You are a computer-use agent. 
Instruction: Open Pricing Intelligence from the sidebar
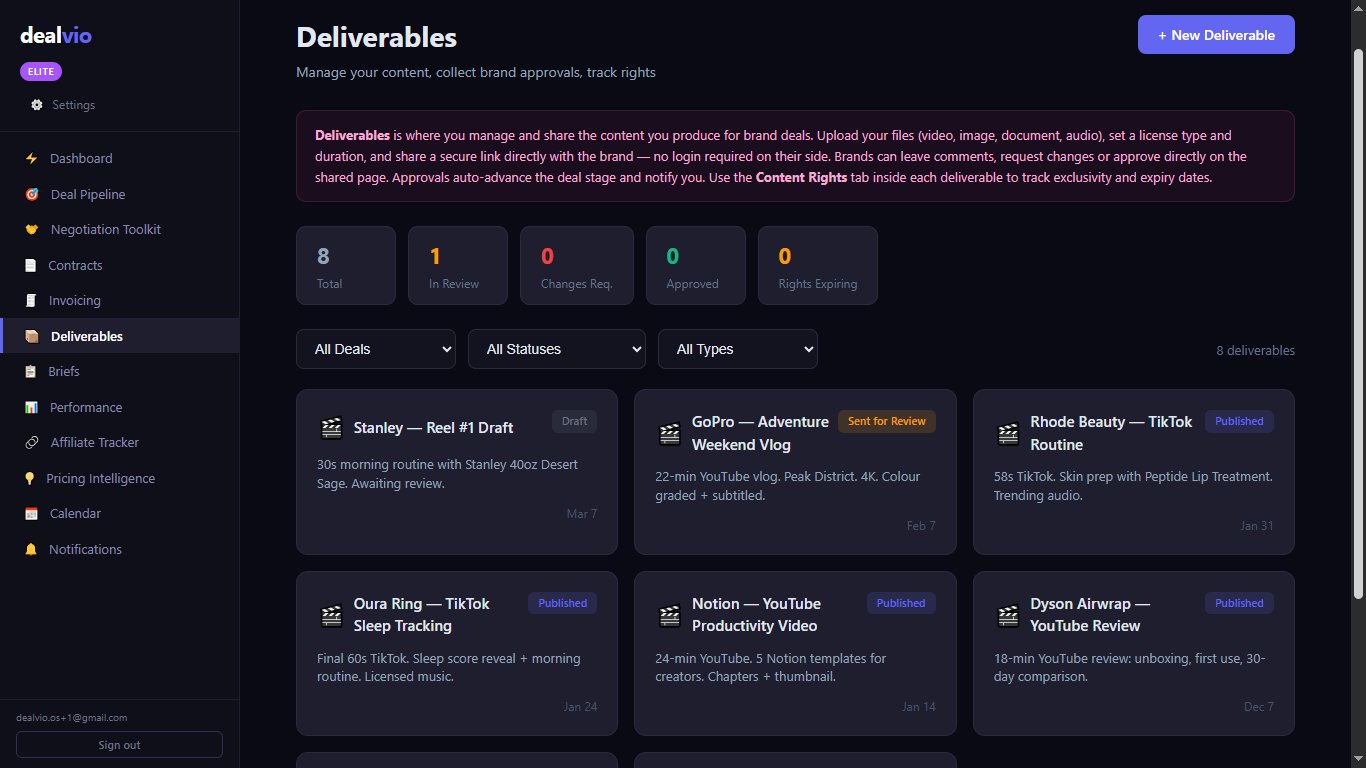coord(102,478)
